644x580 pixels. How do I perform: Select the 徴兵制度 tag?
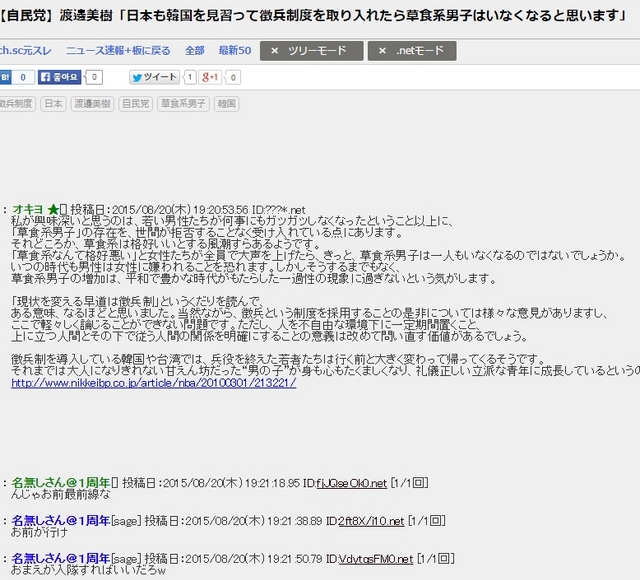[x=17, y=104]
